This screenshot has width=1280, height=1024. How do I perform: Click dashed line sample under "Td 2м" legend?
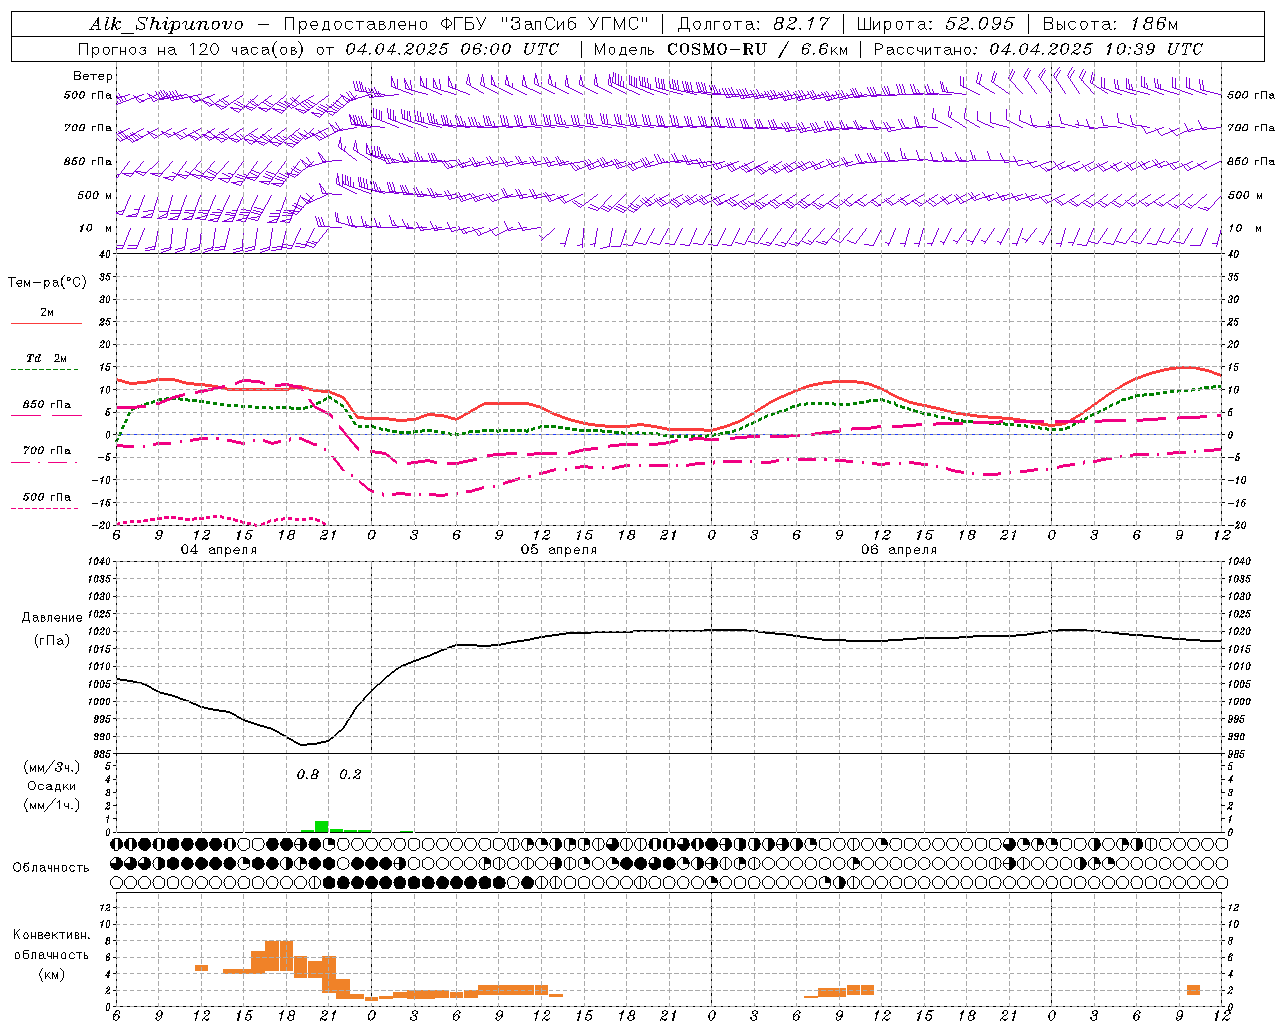click(x=46, y=370)
